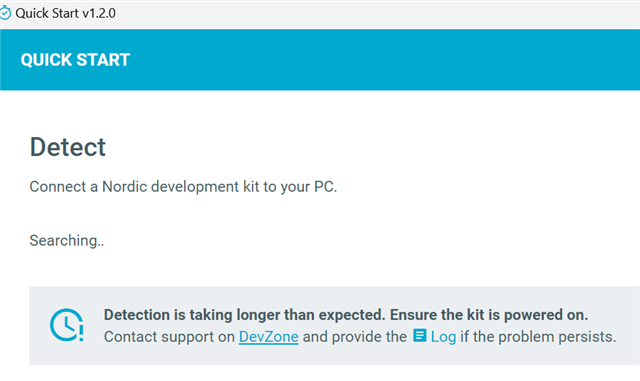Viewport: 640px width, 381px height.
Task: Click the clock warning icon in the banner
Action: (x=67, y=325)
